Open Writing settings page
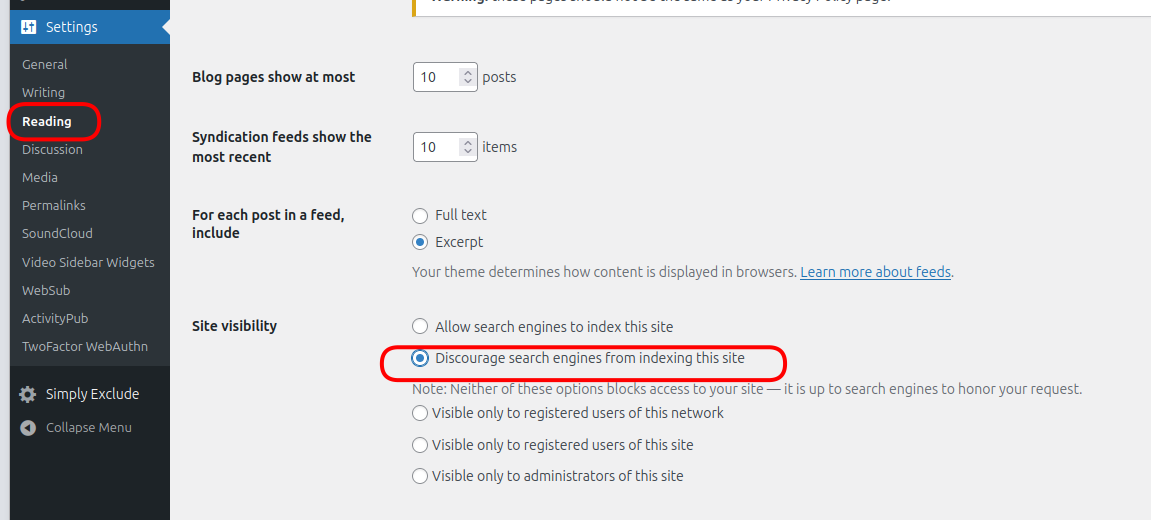 coord(43,93)
